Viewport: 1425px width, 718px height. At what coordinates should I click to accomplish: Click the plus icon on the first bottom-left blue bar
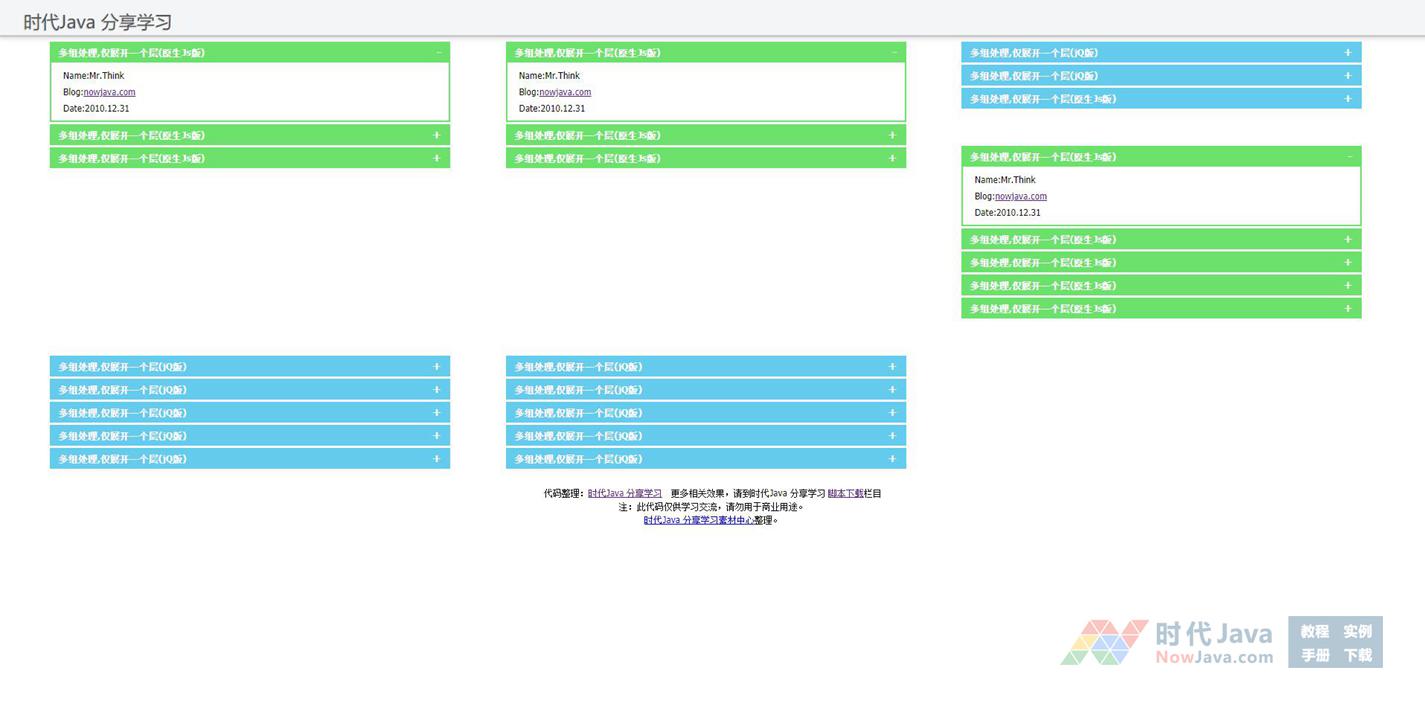[436, 367]
